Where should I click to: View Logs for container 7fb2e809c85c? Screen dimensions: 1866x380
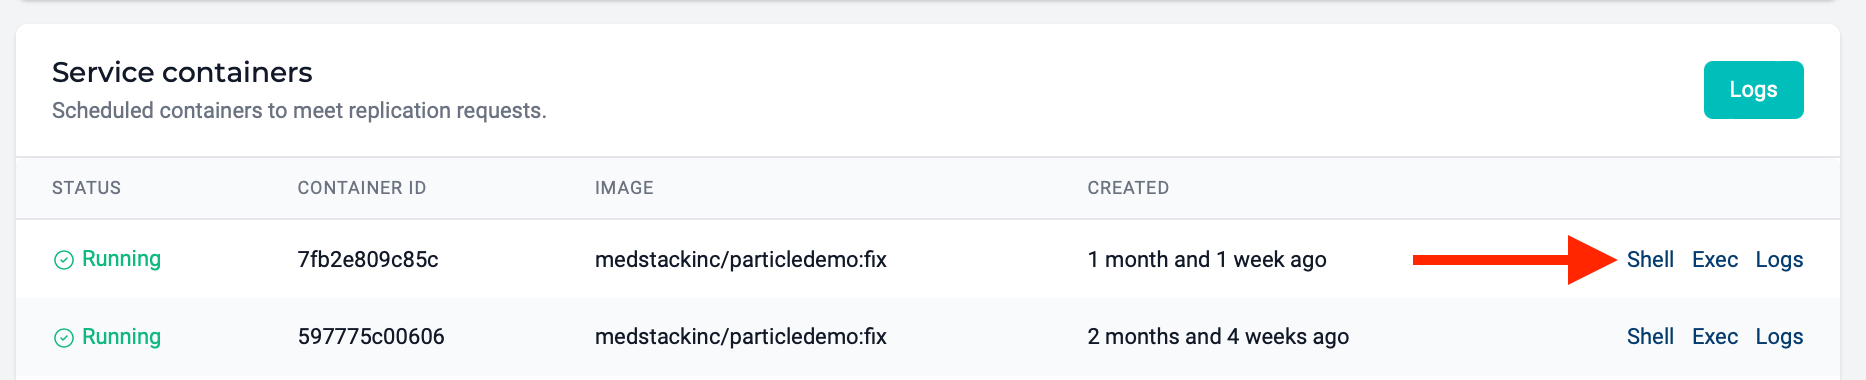click(x=1779, y=260)
